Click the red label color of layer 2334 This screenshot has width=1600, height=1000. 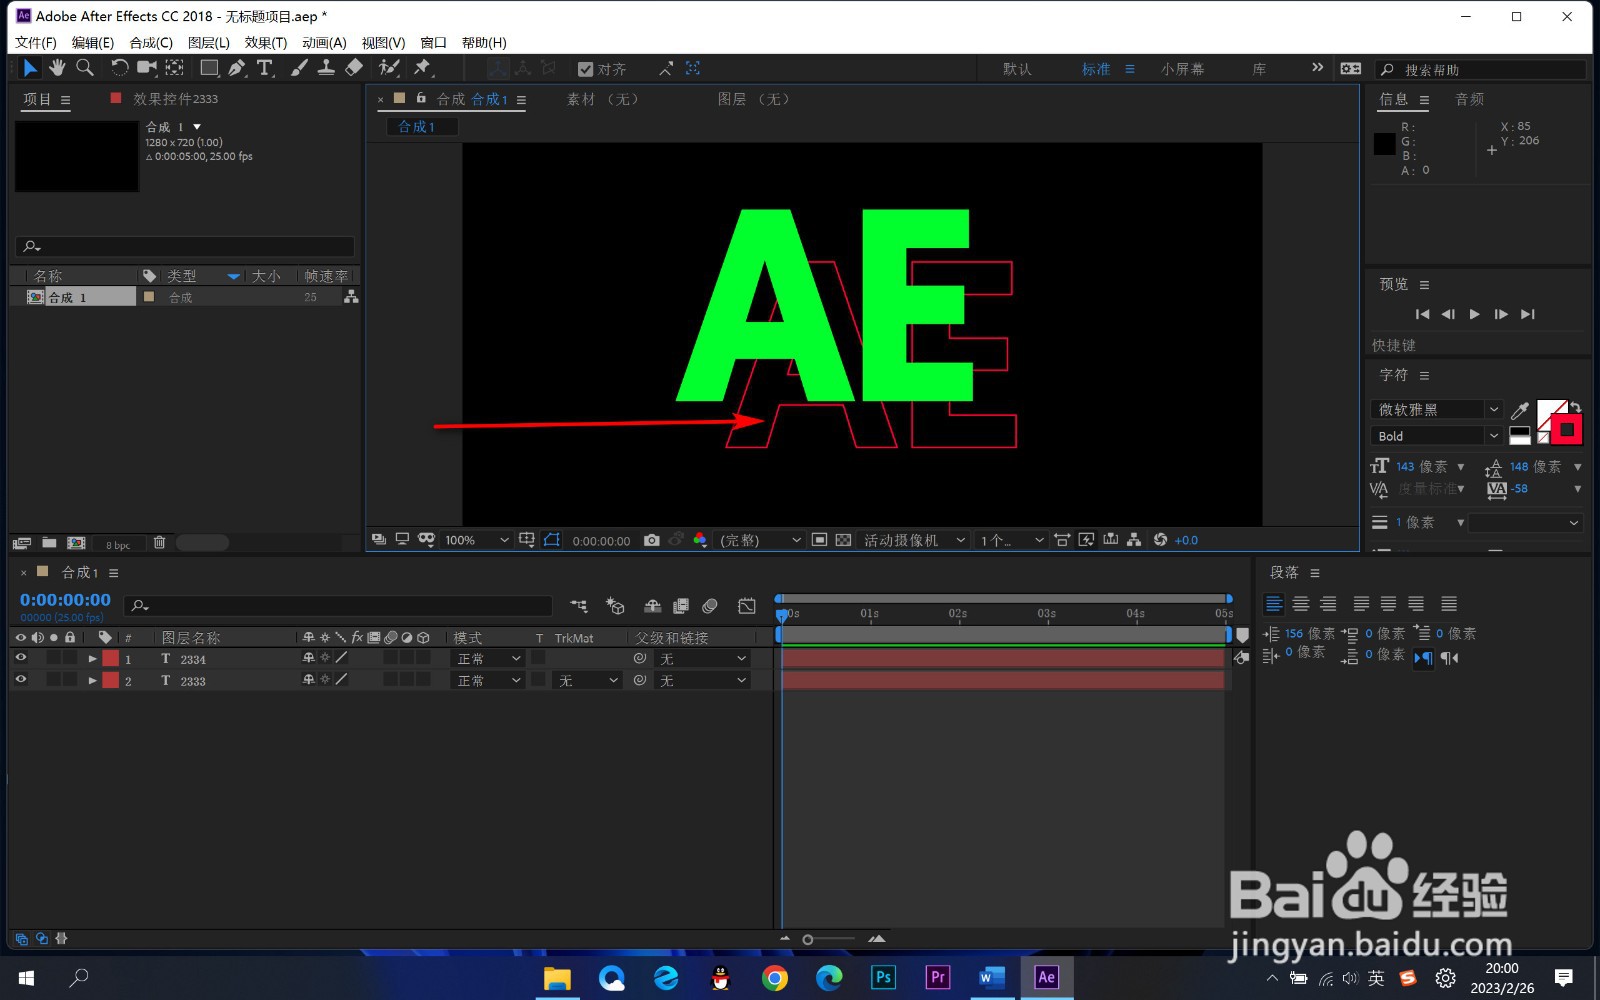pyautogui.click(x=110, y=659)
